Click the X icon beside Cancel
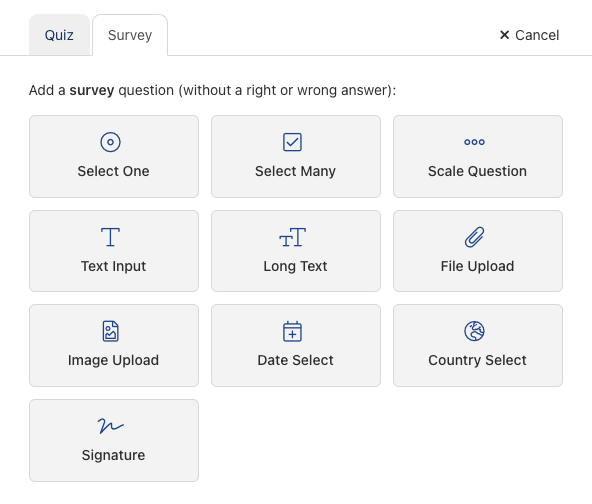 pos(504,35)
